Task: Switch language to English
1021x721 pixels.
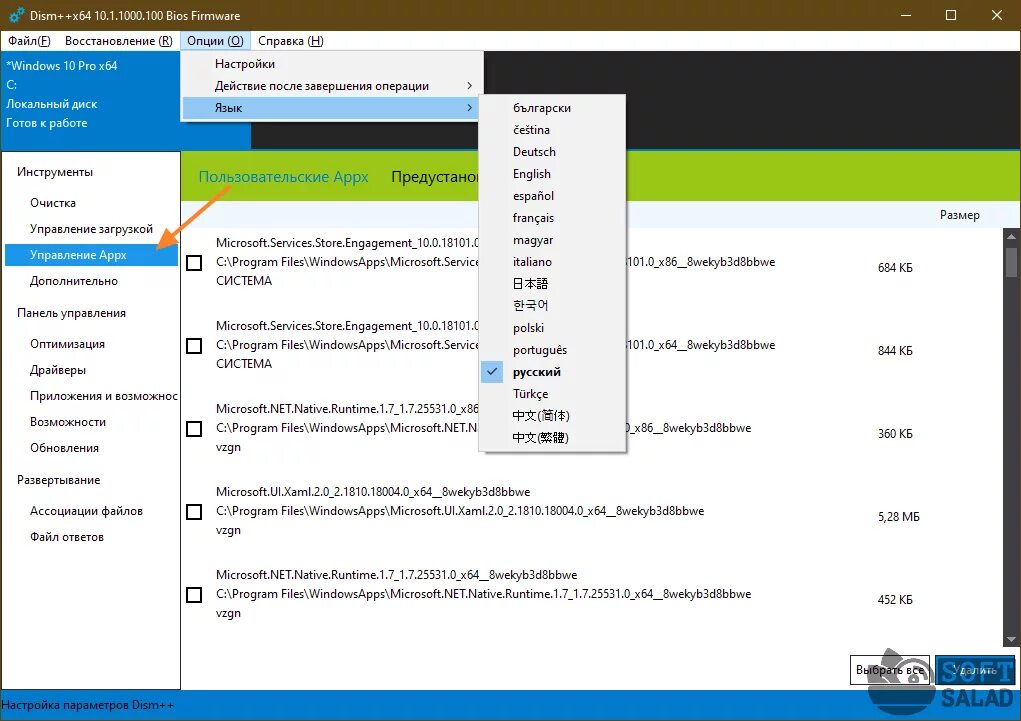Action: click(x=552, y=174)
